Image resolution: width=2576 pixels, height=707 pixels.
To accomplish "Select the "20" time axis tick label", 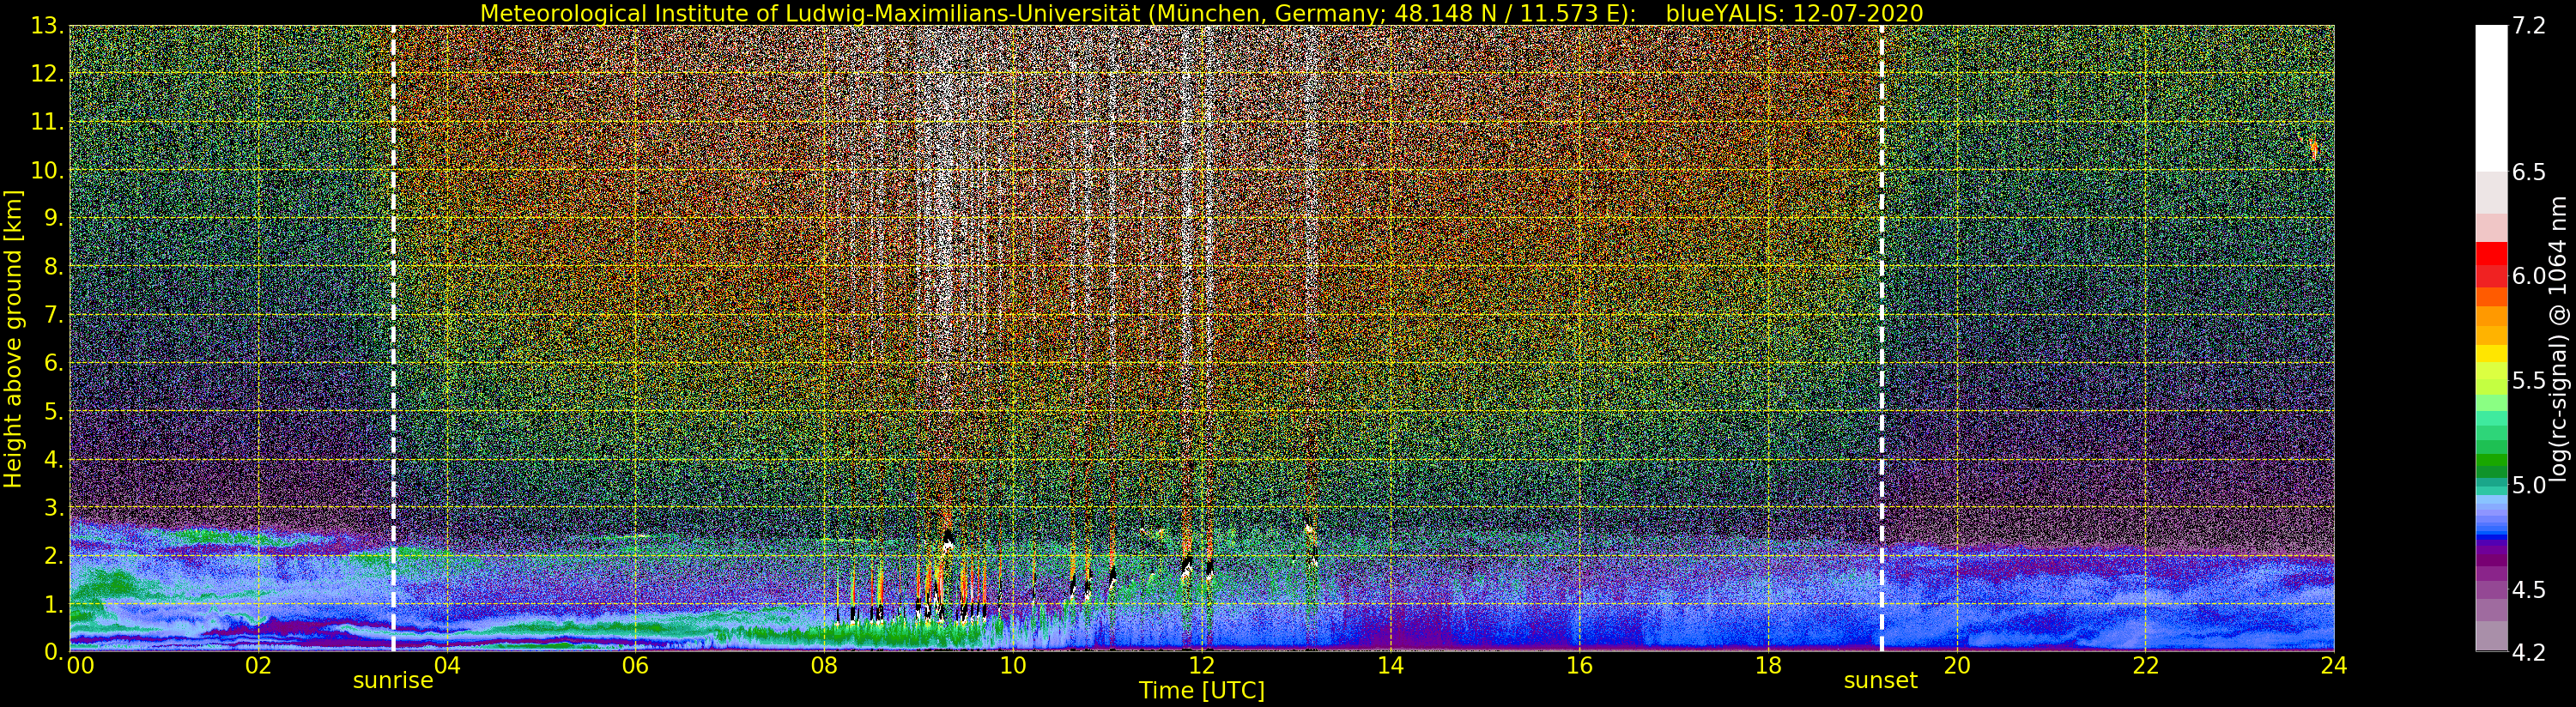I will tap(1956, 666).
